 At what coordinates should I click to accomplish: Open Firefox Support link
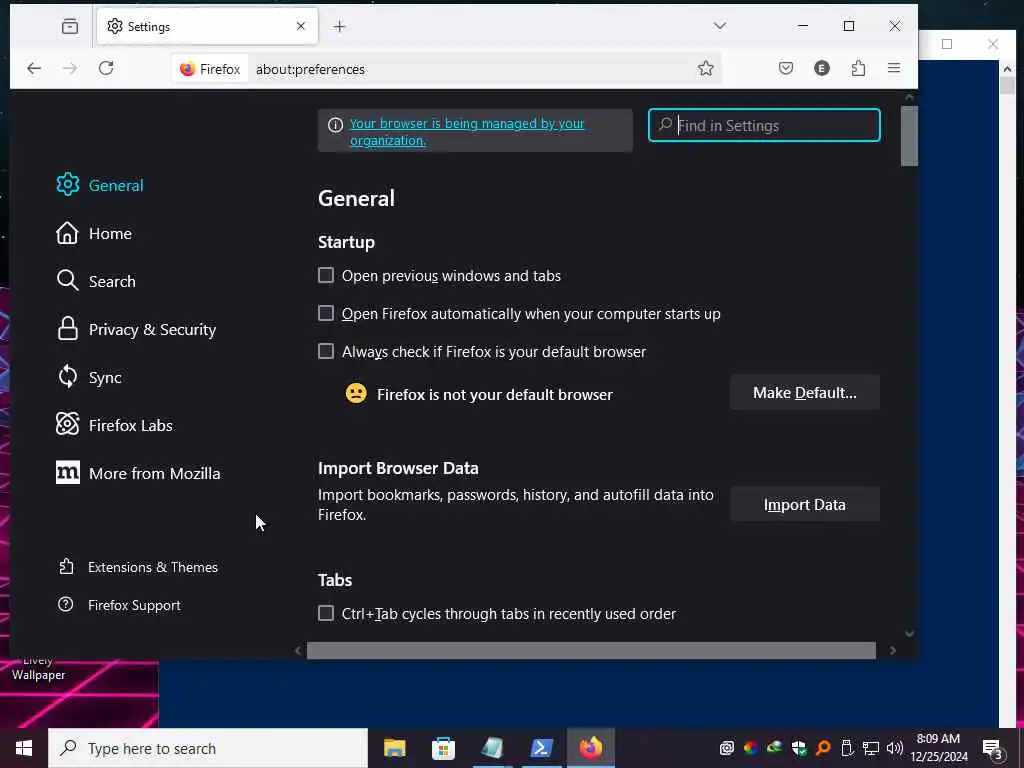point(120,605)
